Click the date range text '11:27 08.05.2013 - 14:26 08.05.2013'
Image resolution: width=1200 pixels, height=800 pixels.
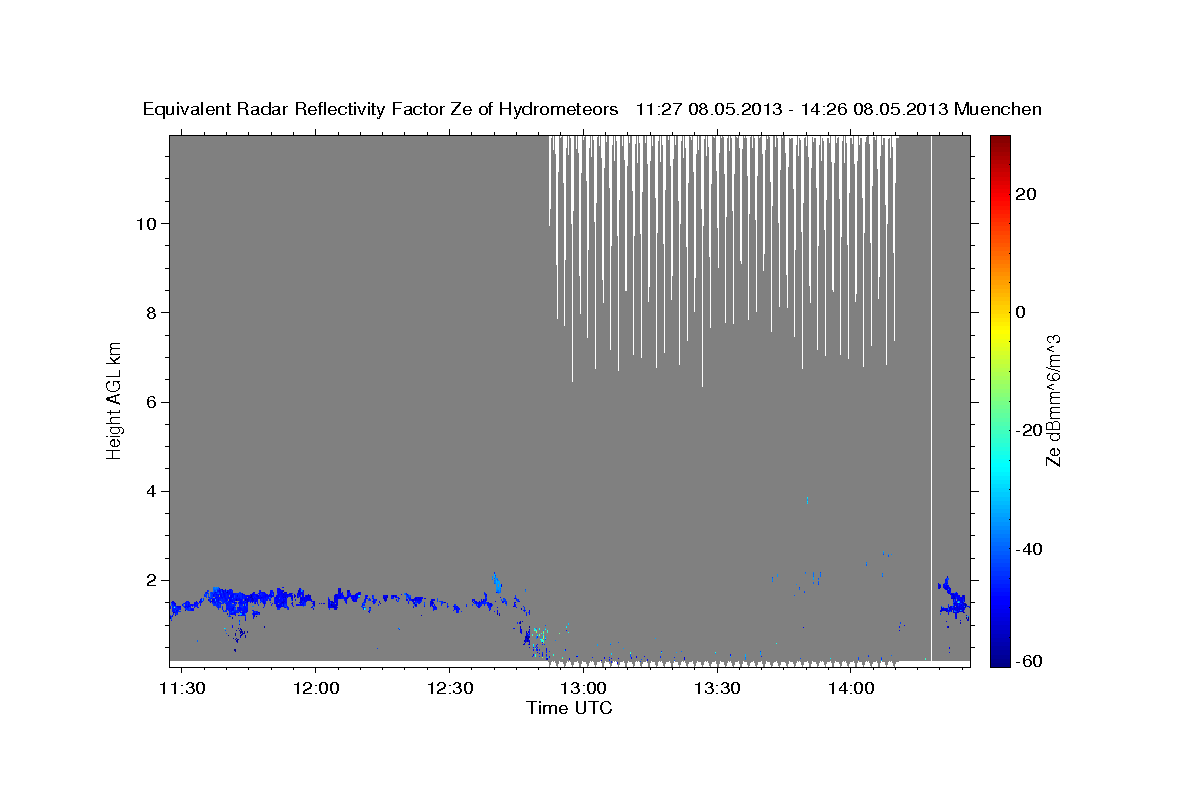792,109
